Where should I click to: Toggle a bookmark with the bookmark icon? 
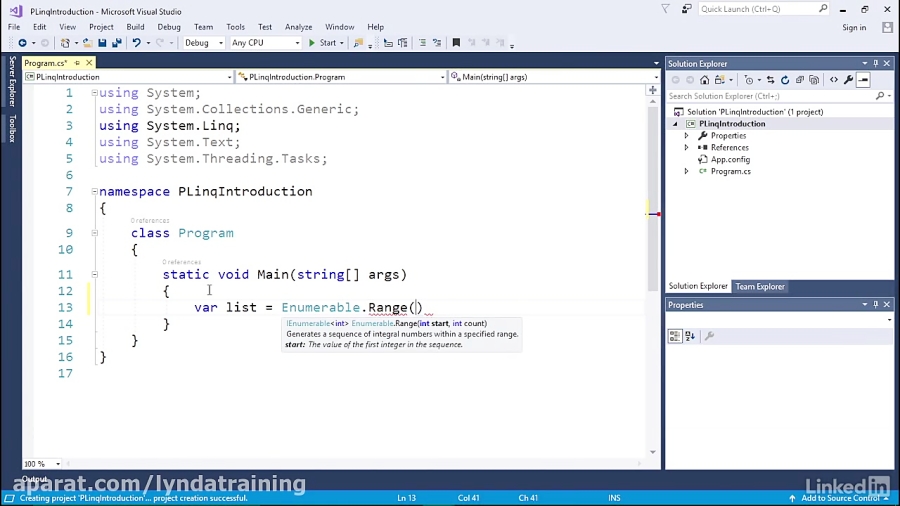[456, 43]
